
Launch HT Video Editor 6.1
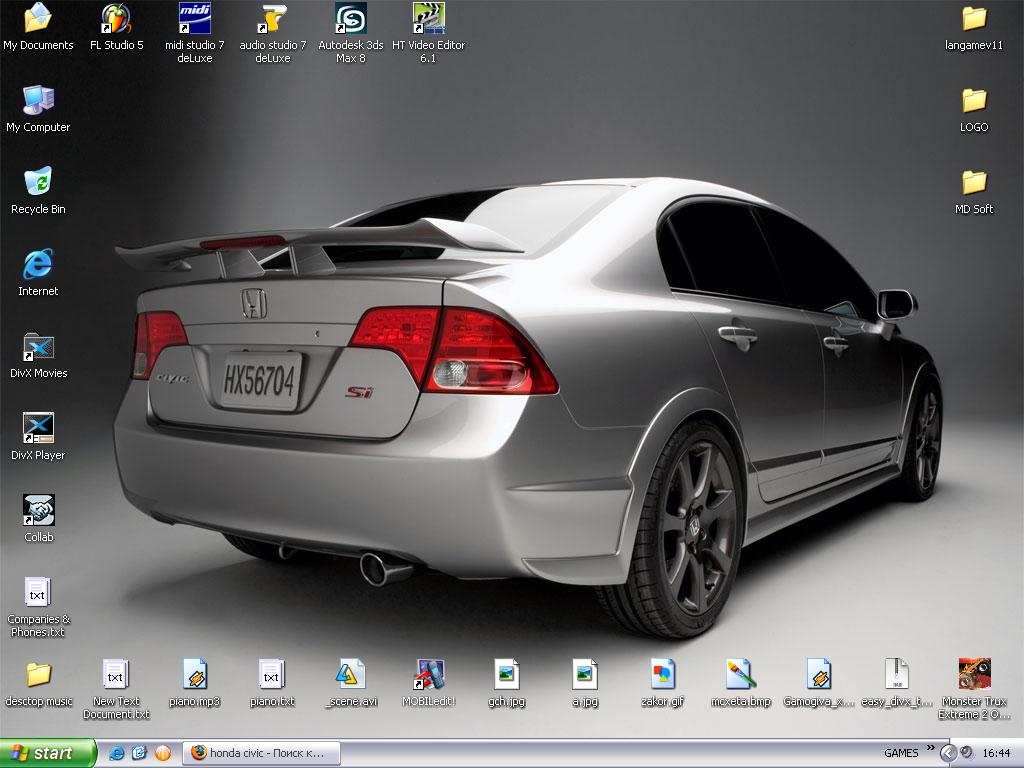[x=428, y=19]
